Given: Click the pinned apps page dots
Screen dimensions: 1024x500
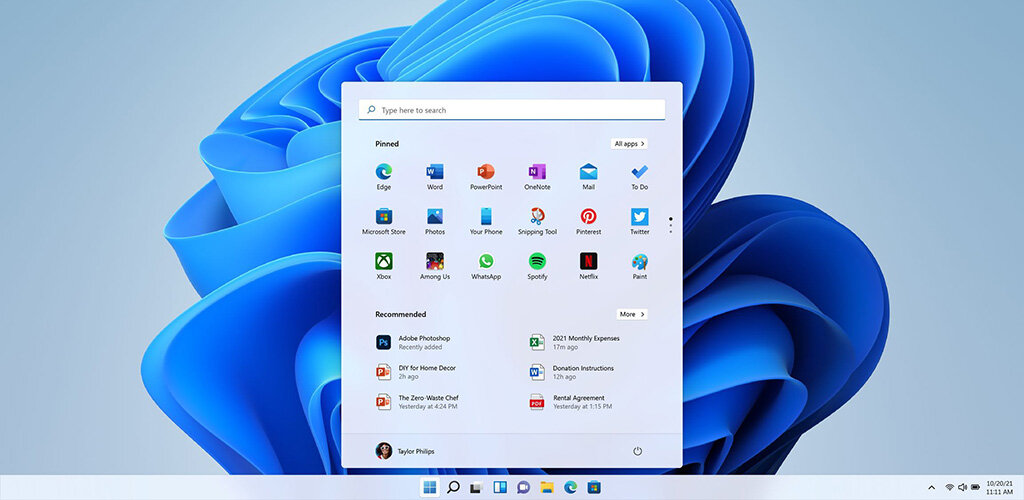Looking at the screenshot, I should tap(671, 225).
